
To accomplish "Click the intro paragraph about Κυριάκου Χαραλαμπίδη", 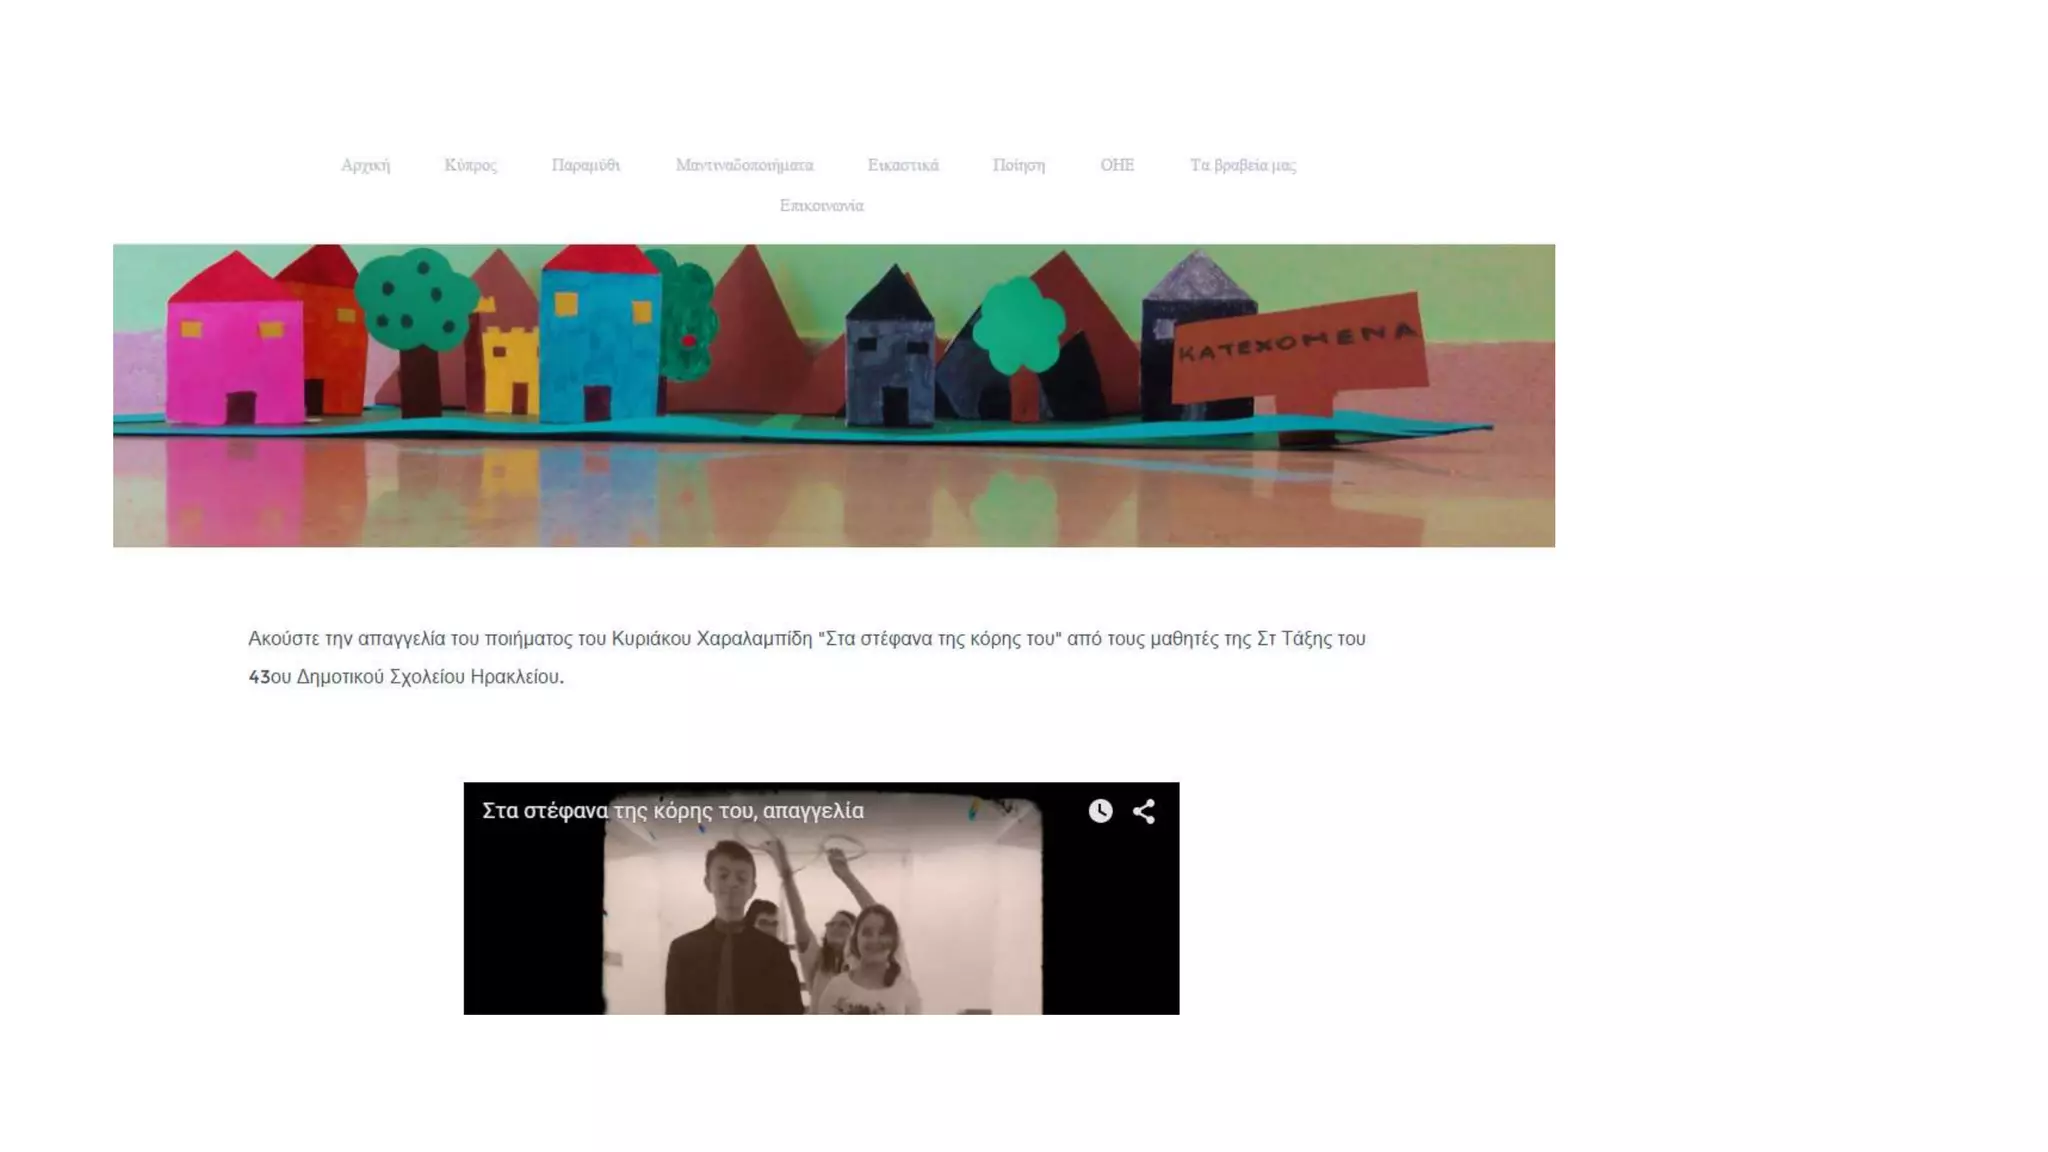I will pyautogui.click(x=806, y=657).
